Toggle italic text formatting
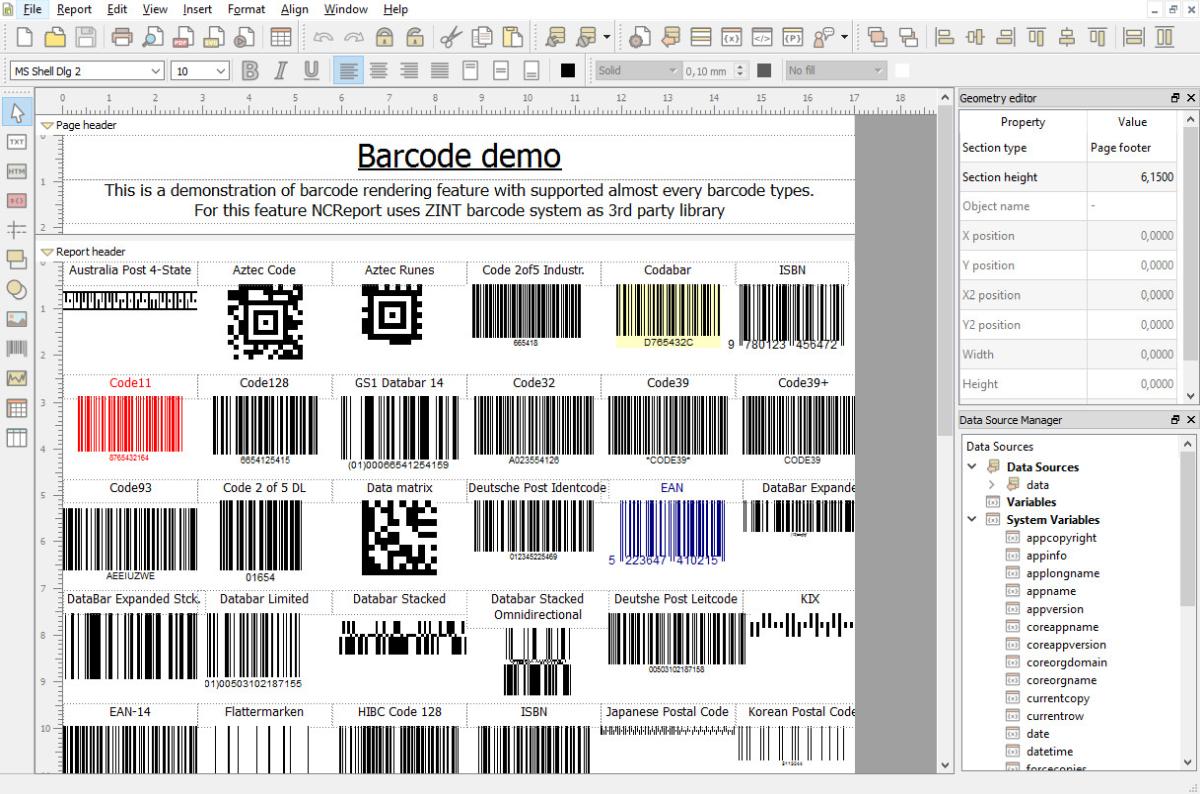The width and height of the screenshot is (1200, 794). [281, 70]
